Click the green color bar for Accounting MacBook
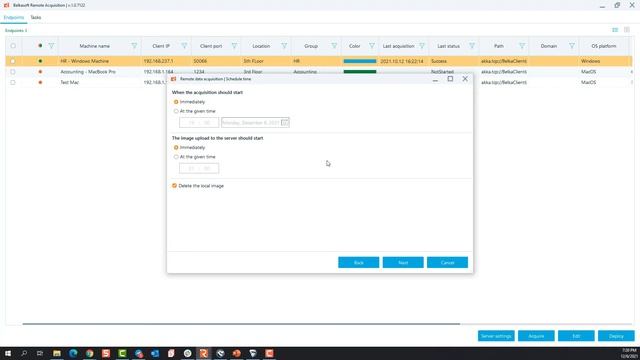The image size is (640, 360). [x=360, y=71]
